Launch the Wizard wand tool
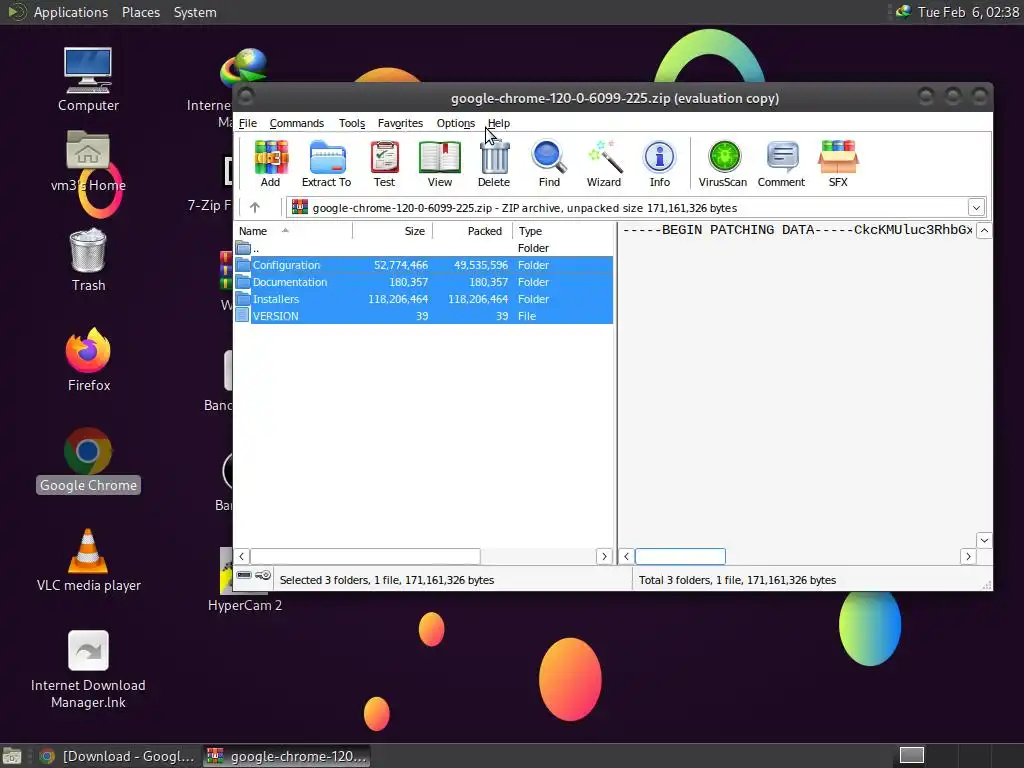The width and height of the screenshot is (1024, 768). tap(603, 164)
